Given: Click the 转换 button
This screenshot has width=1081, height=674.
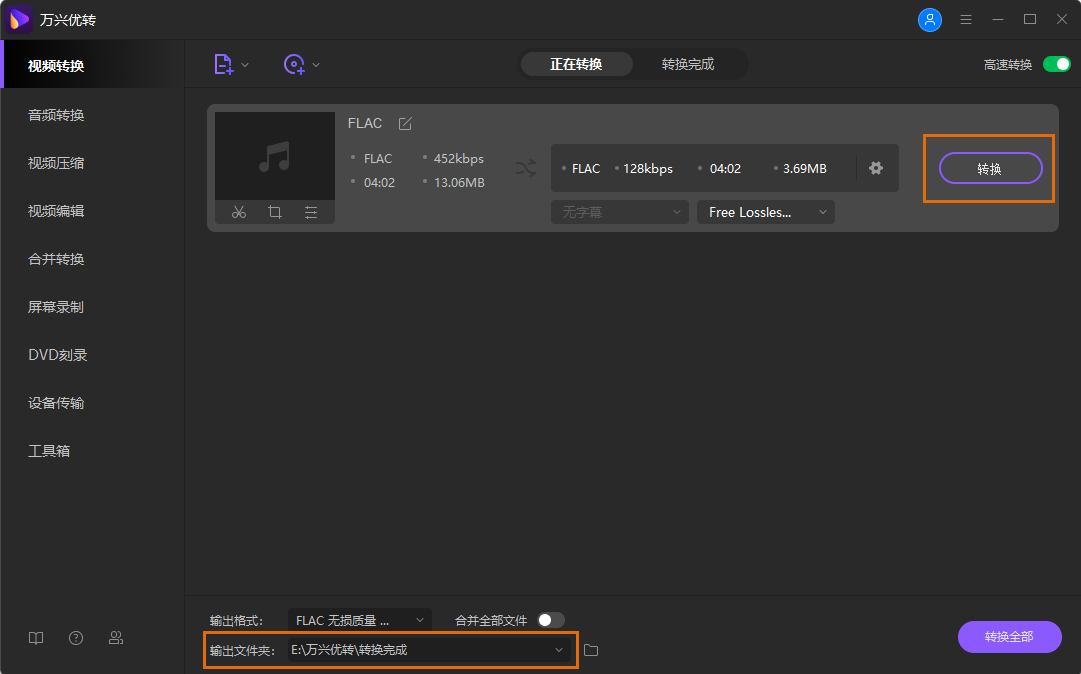Looking at the screenshot, I should (x=990, y=168).
